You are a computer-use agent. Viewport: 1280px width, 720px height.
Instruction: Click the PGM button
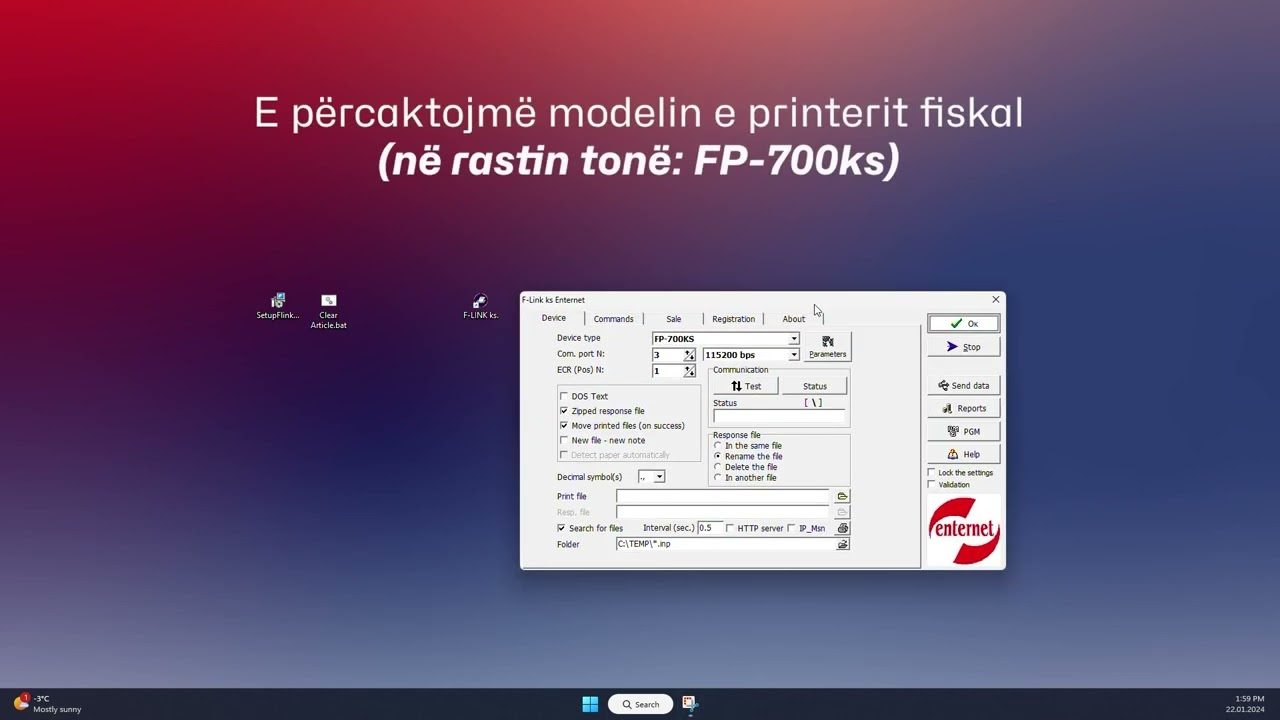click(x=963, y=431)
